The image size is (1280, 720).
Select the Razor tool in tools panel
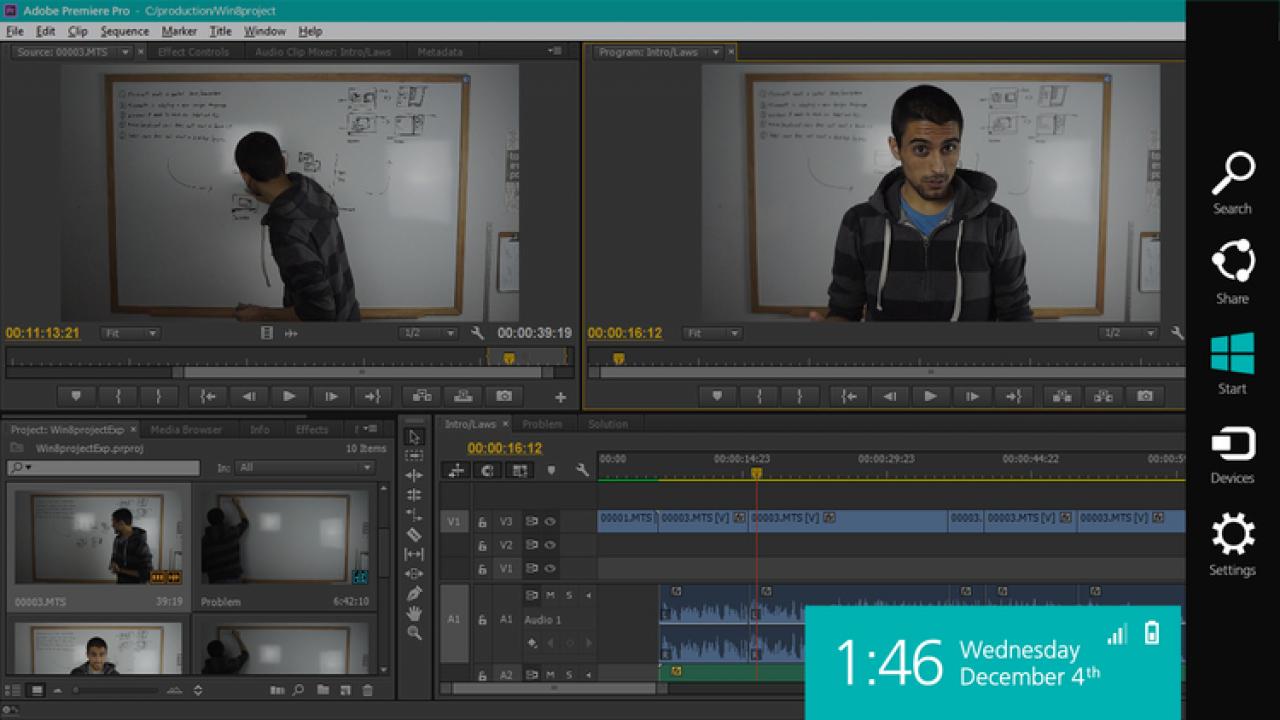click(x=414, y=534)
